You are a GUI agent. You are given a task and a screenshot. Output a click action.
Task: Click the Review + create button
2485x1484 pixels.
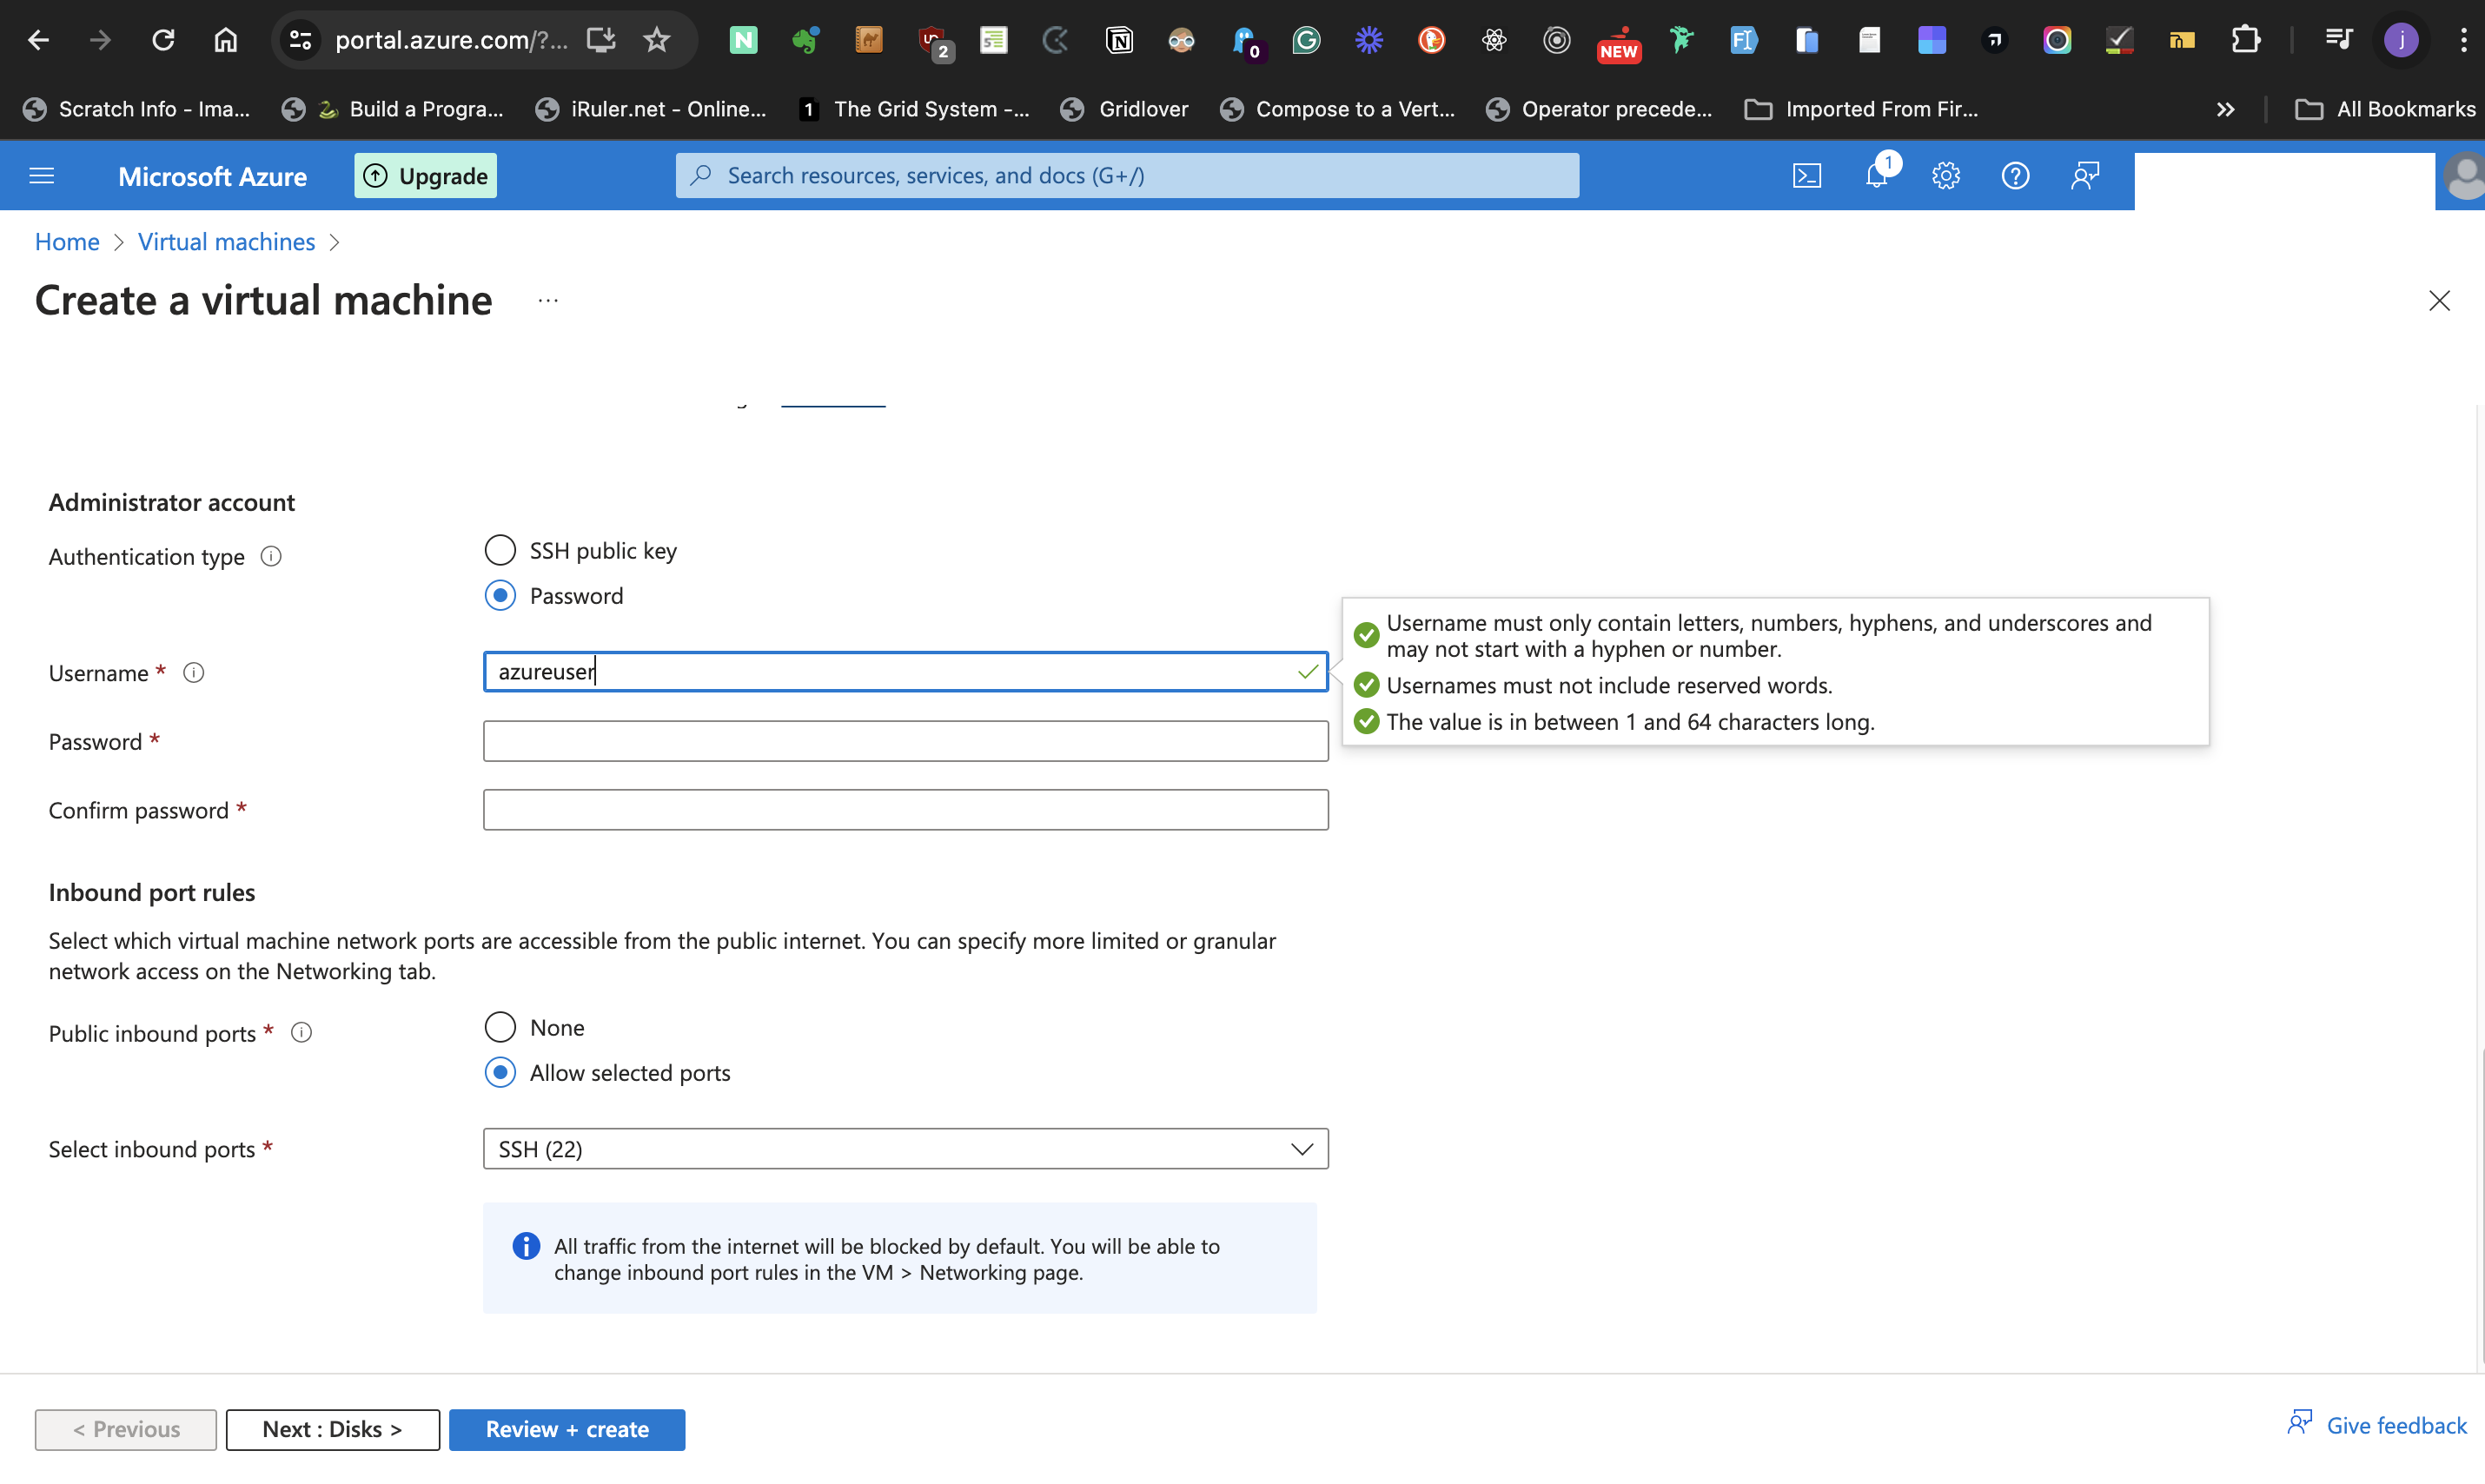tap(567, 1429)
